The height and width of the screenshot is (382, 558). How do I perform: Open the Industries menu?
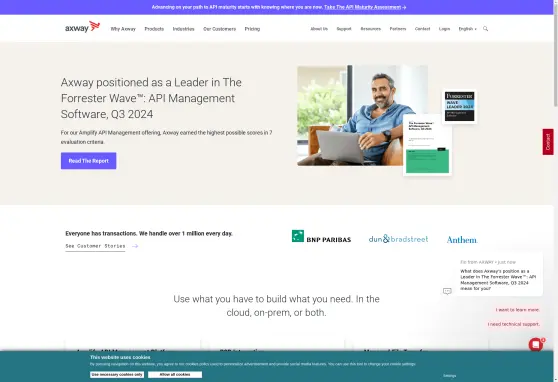[184, 29]
